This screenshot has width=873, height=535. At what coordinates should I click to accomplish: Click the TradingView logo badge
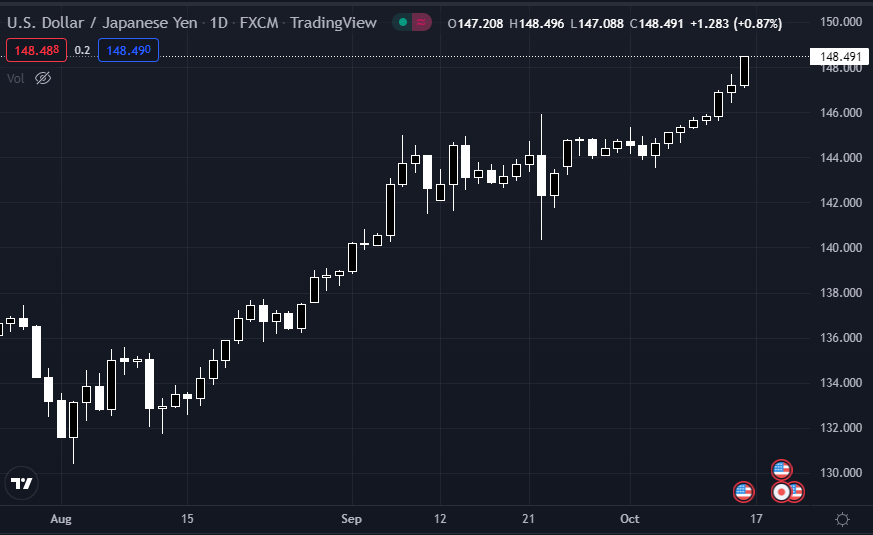22,483
